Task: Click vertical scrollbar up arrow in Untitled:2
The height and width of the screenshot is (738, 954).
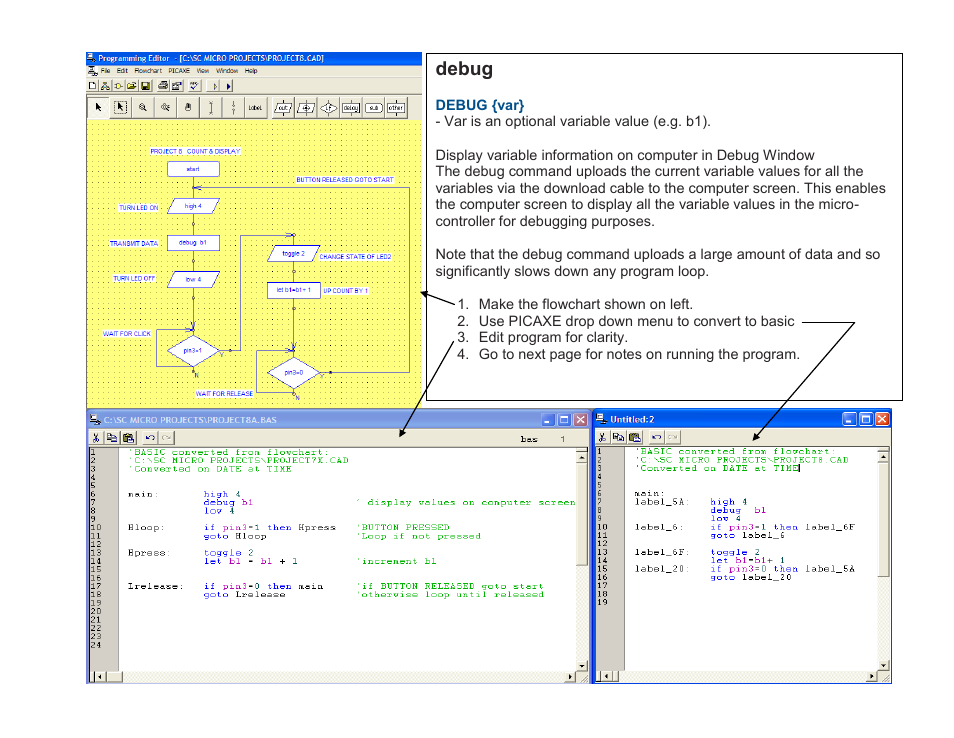Action: coord(883,455)
